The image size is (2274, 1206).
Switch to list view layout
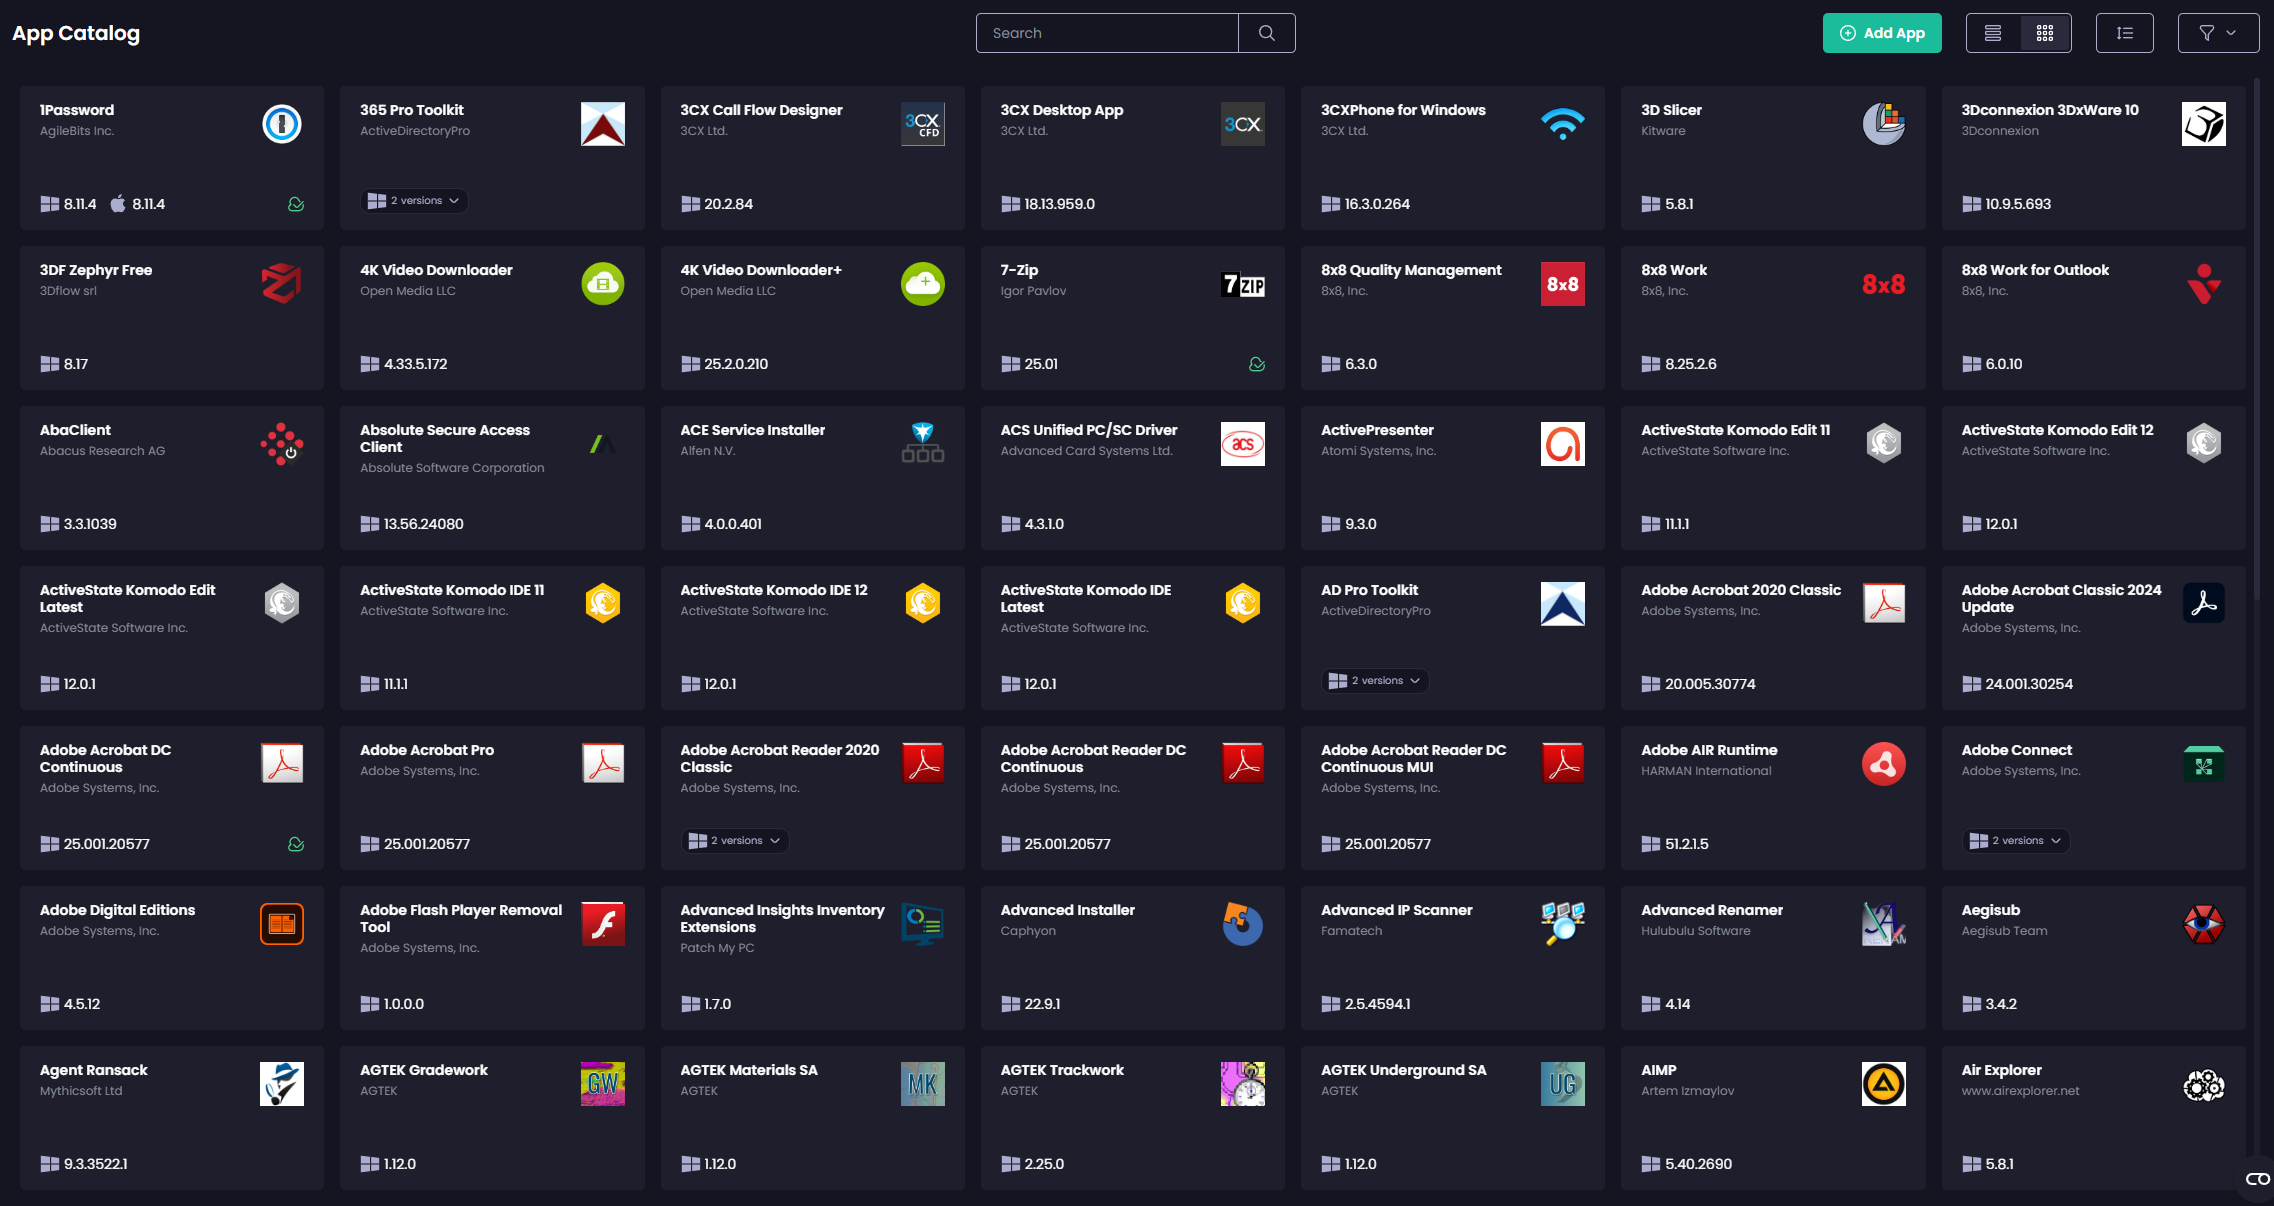[x=1993, y=33]
